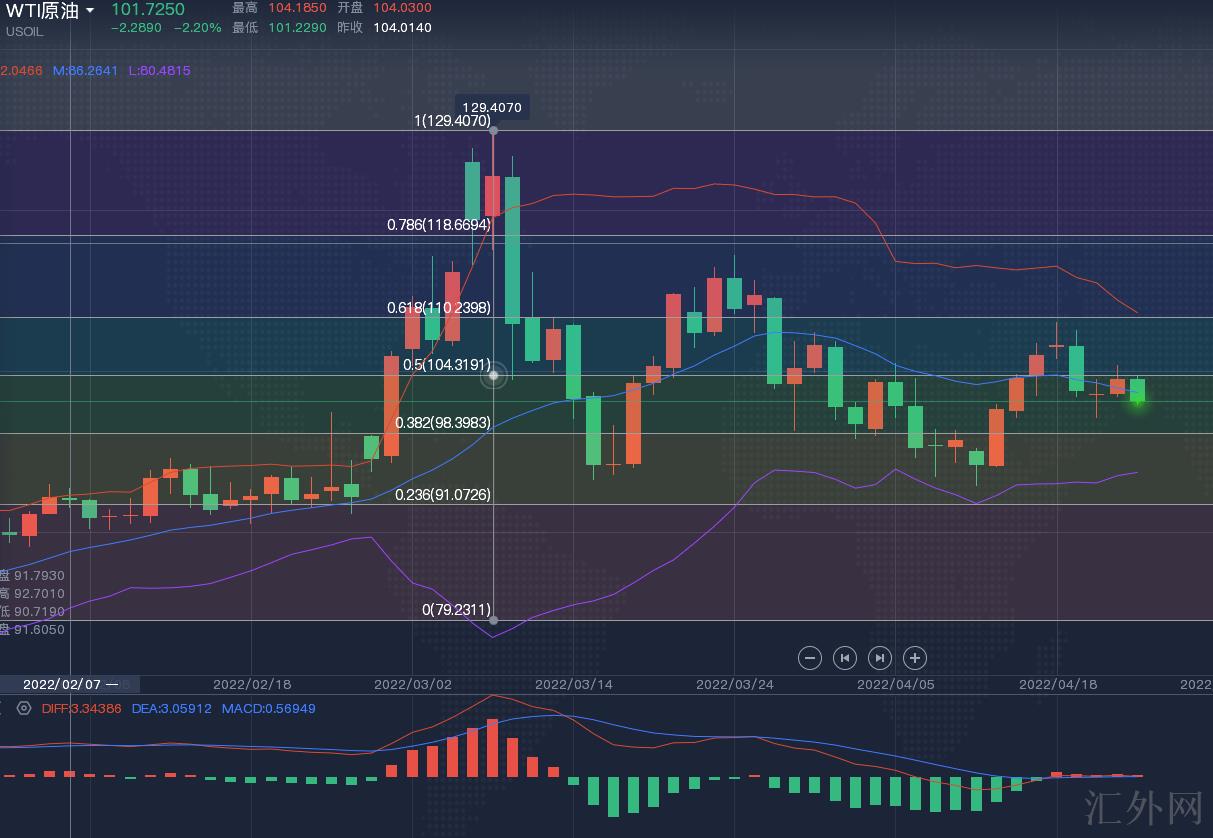Click the crosshair marker on the 0.5 level
This screenshot has height=838, width=1213.
tap(493, 376)
